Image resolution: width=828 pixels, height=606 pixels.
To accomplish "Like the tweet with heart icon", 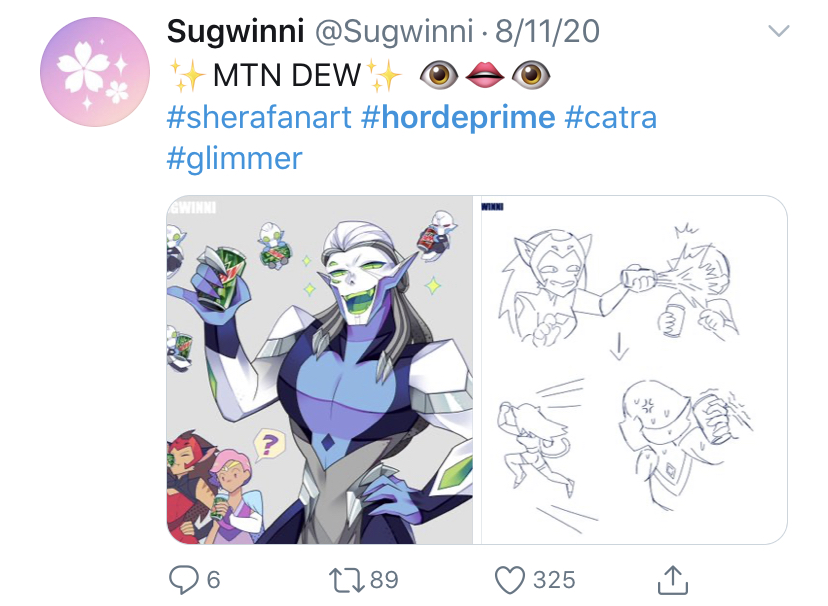I will tap(510, 580).
